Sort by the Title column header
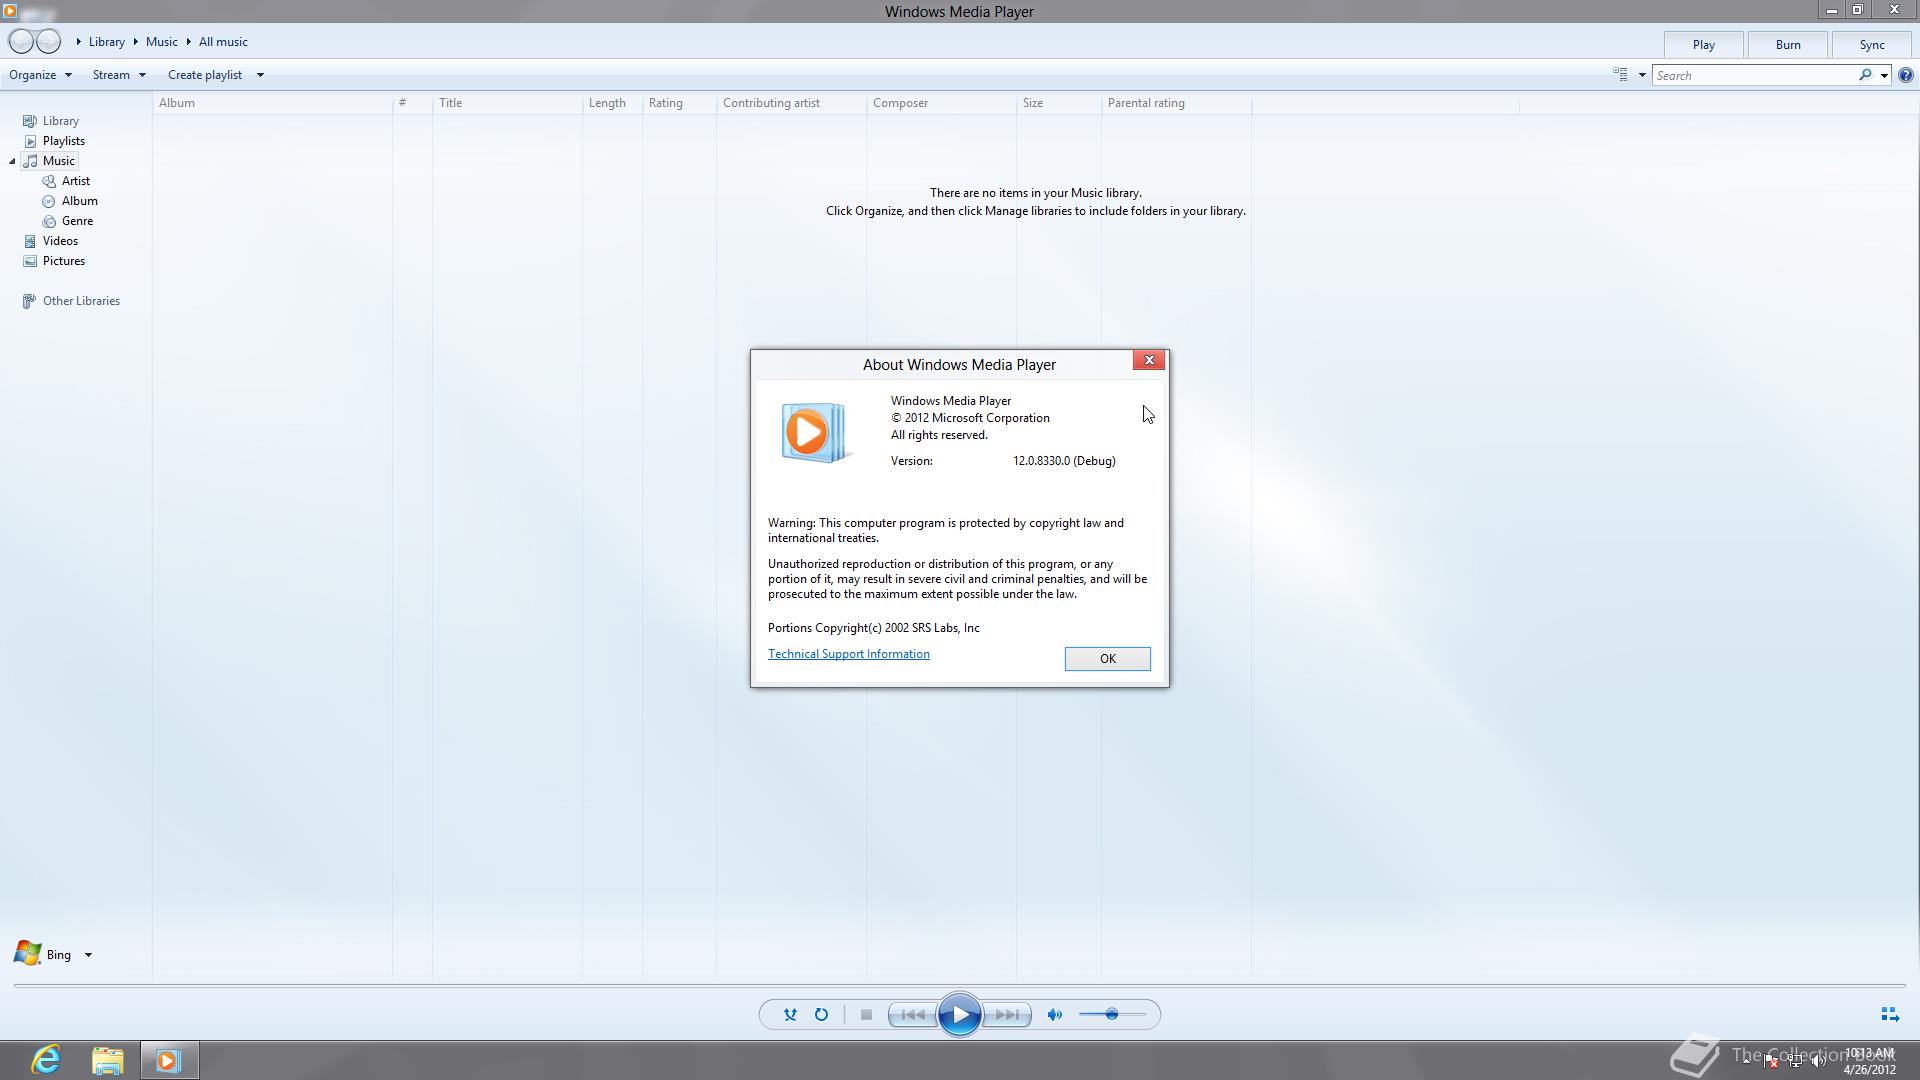Screen dimensions: 1920x1080 tap(507, 103)
